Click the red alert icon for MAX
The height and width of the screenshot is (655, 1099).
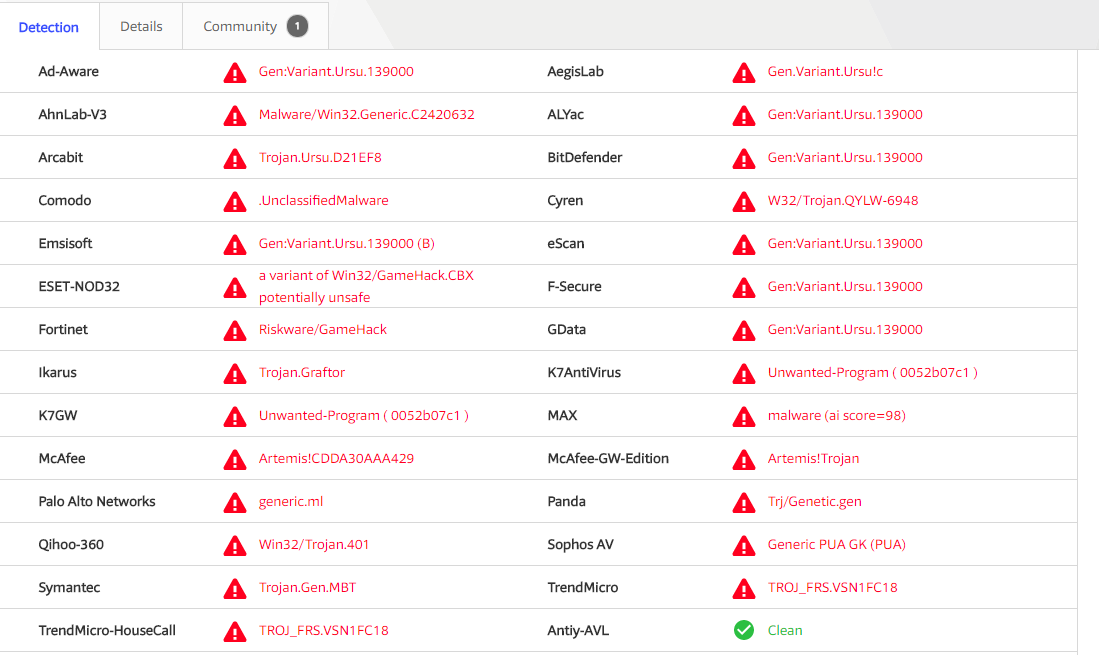[743, 416]
